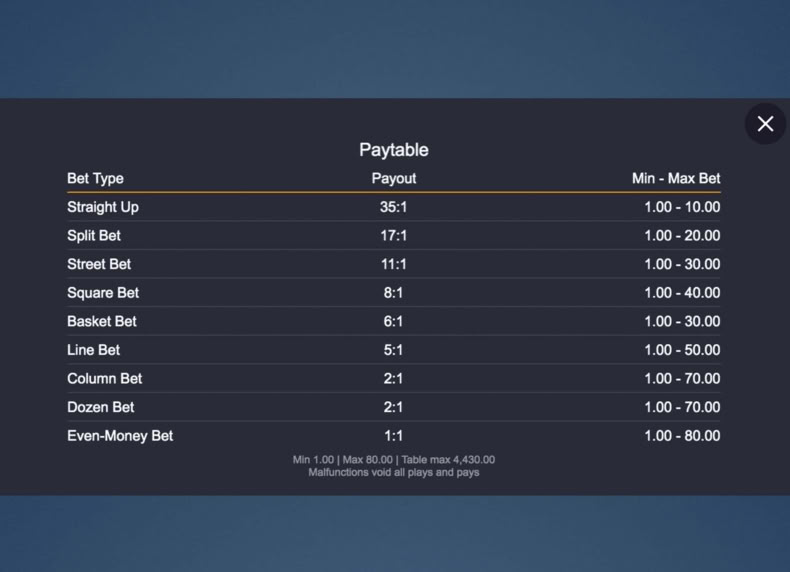Image resolution: width=790 pixels, height=572 pixels.
Task: Click the Line Bet row label
Action: click(x=93, y=350)
